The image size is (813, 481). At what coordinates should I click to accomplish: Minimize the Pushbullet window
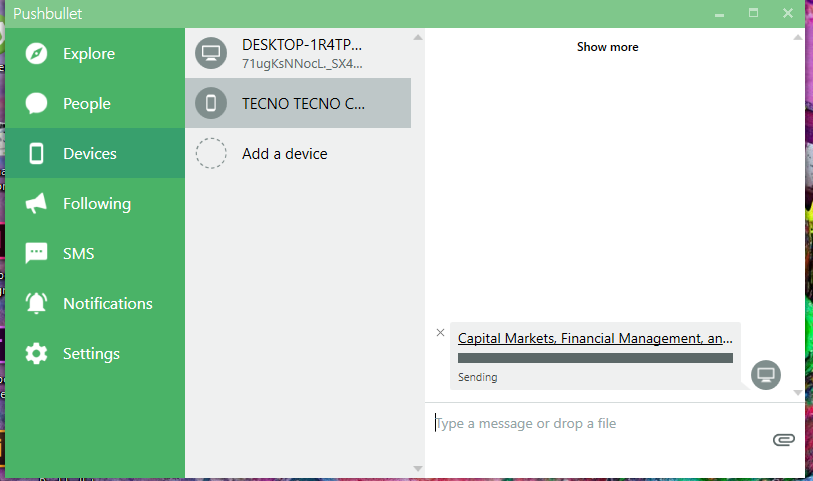pyautogui.click(x=719, y=14)
